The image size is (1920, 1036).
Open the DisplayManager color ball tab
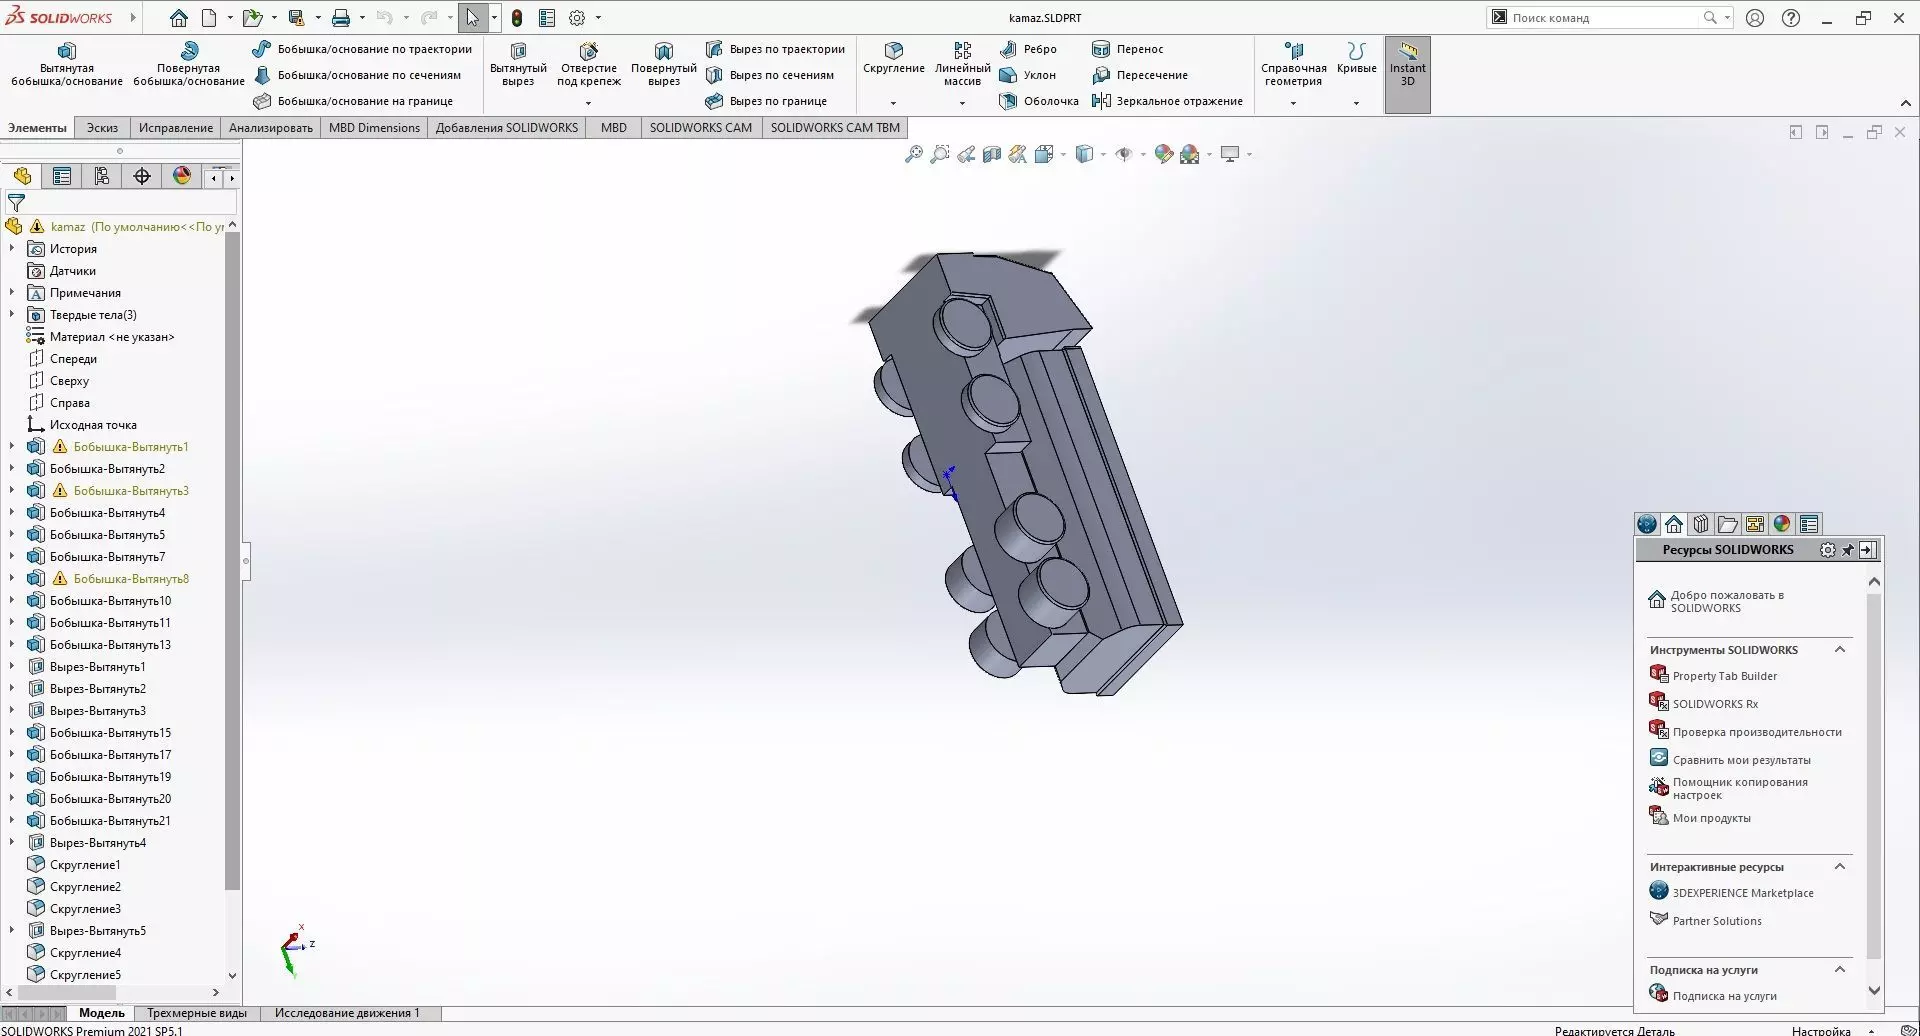[x=182, y=177]
